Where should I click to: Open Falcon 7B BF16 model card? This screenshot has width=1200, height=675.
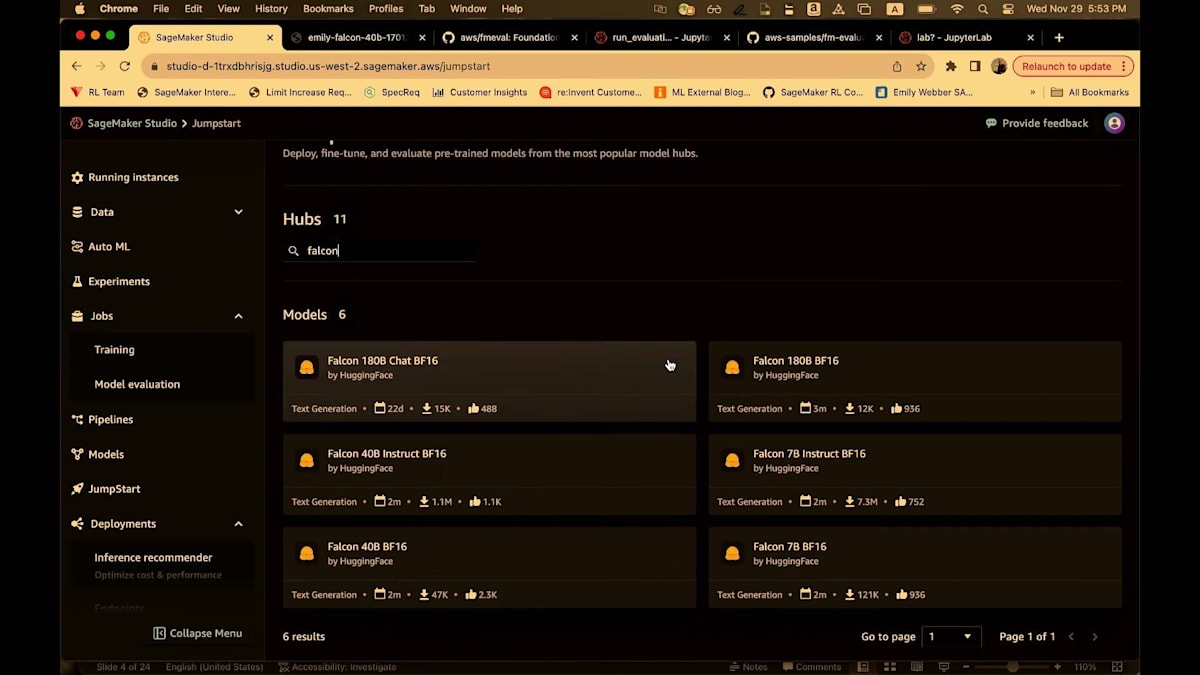pyautogui.click(x=915, y=567)
